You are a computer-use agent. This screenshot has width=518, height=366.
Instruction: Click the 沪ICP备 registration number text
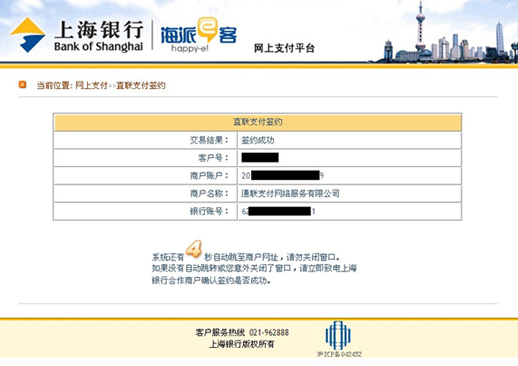pyautogui.click(x=339, y=354)
